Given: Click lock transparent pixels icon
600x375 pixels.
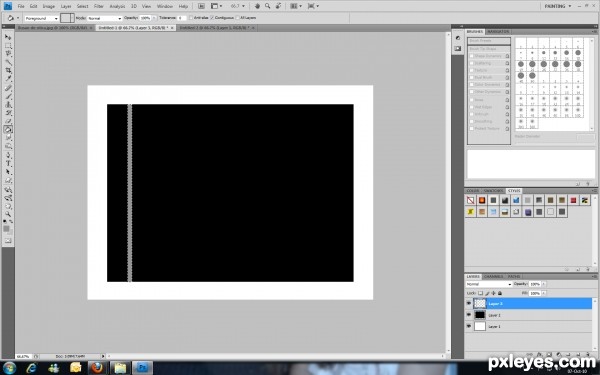Looking at the screenshot, I should [481, 293].
